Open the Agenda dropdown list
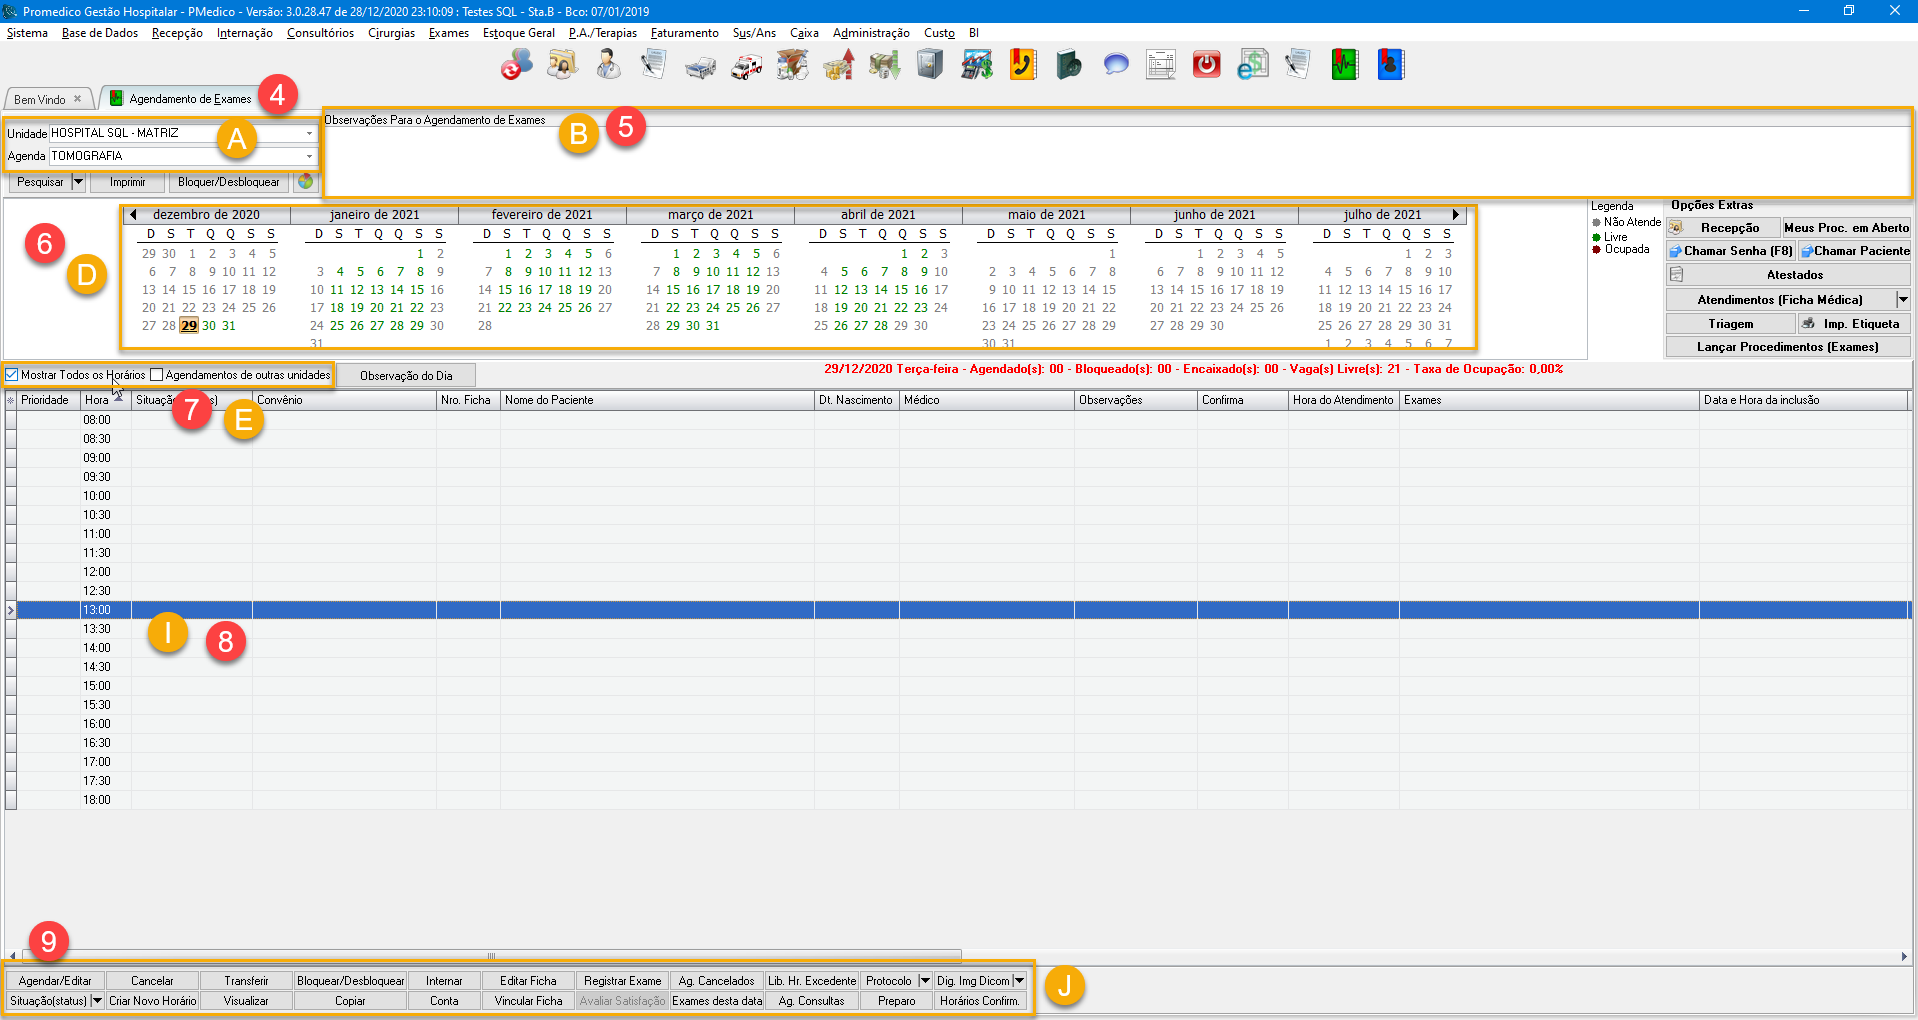The height and width of the screenshot is (1020, 1918). pyautogui.click(x=309, y=156)
